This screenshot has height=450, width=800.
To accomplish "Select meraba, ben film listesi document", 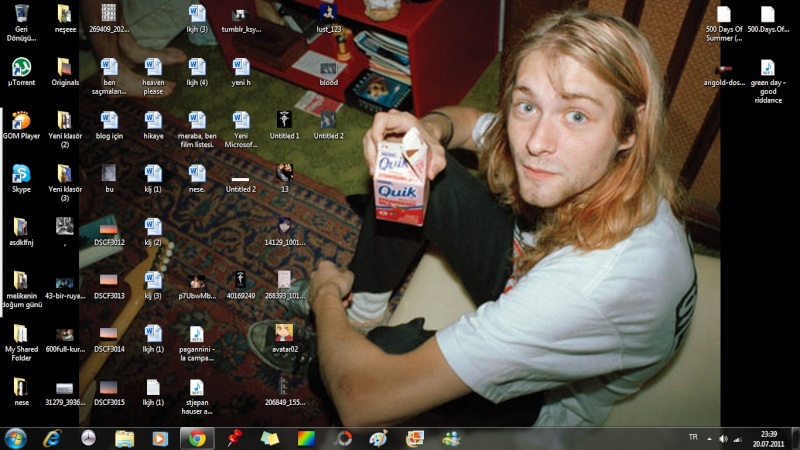I will tap(197, 130).
